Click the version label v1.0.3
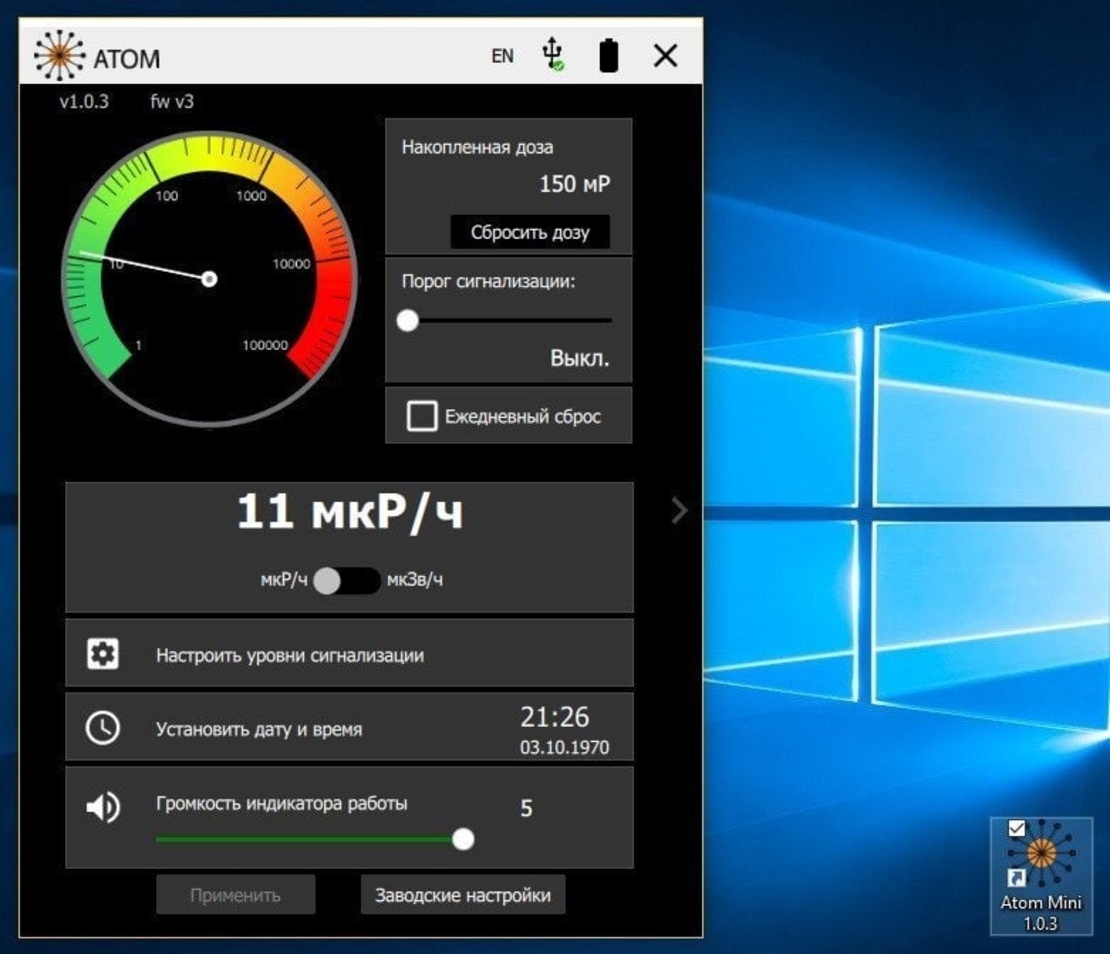 pos(84,101)
